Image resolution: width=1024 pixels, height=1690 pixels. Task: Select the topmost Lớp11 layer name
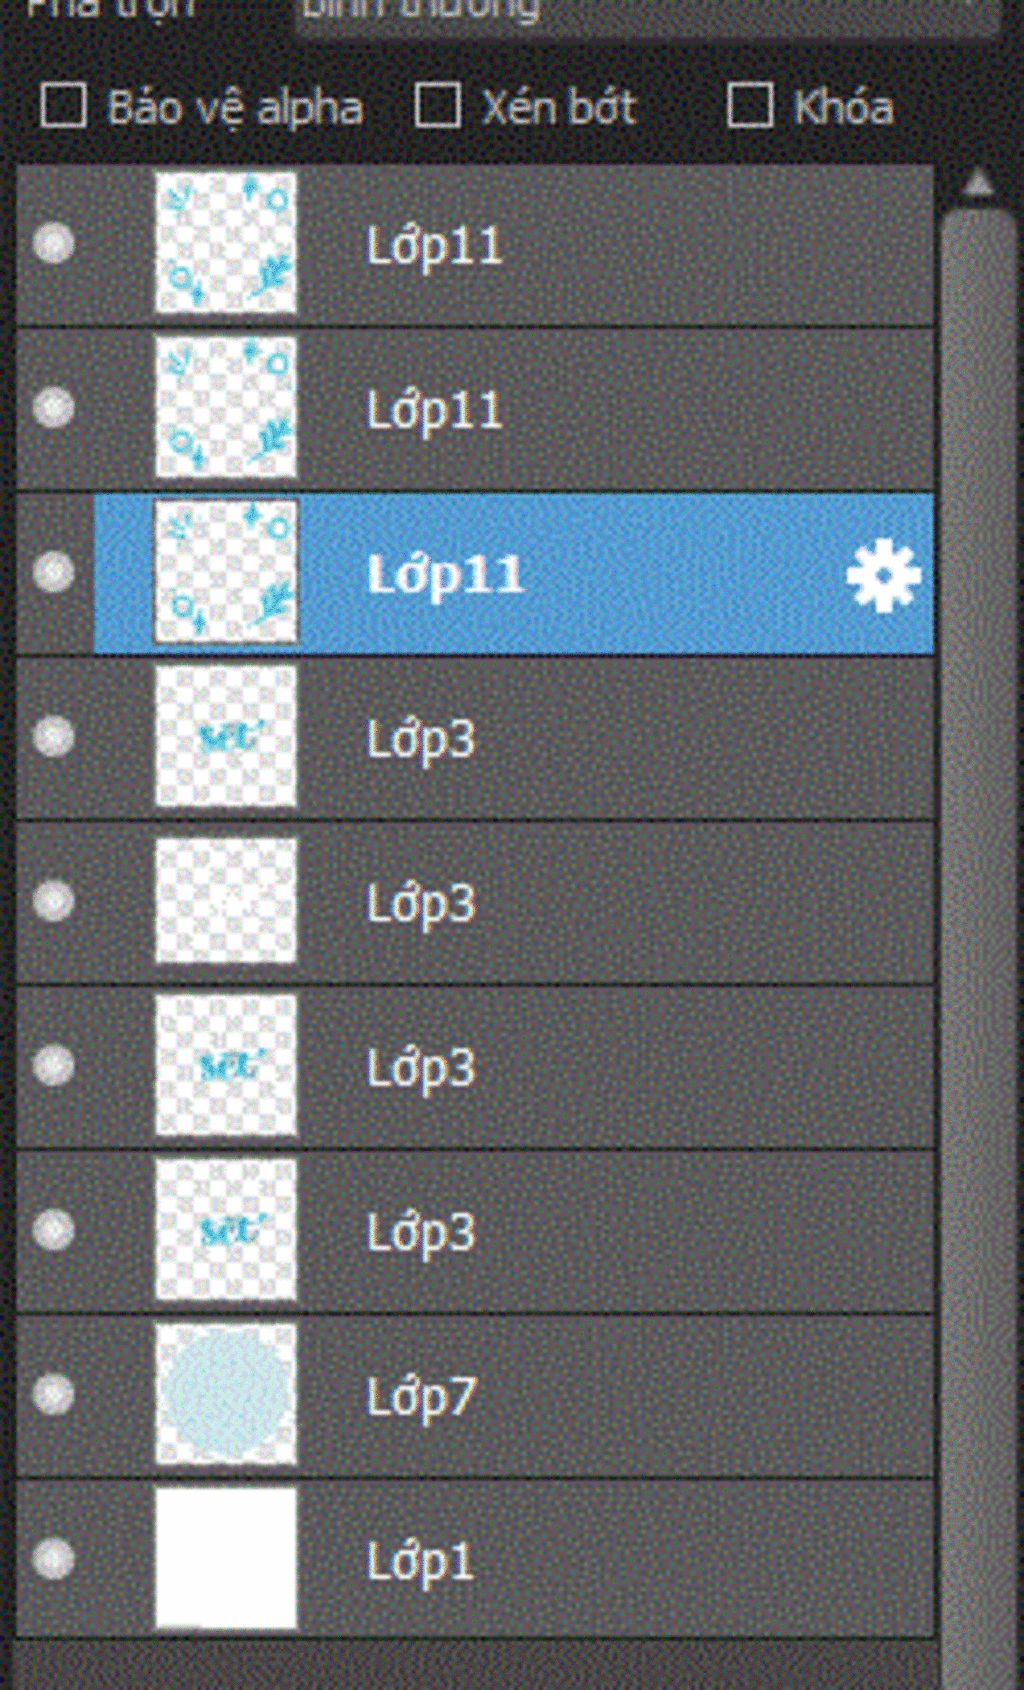(434, 246)
